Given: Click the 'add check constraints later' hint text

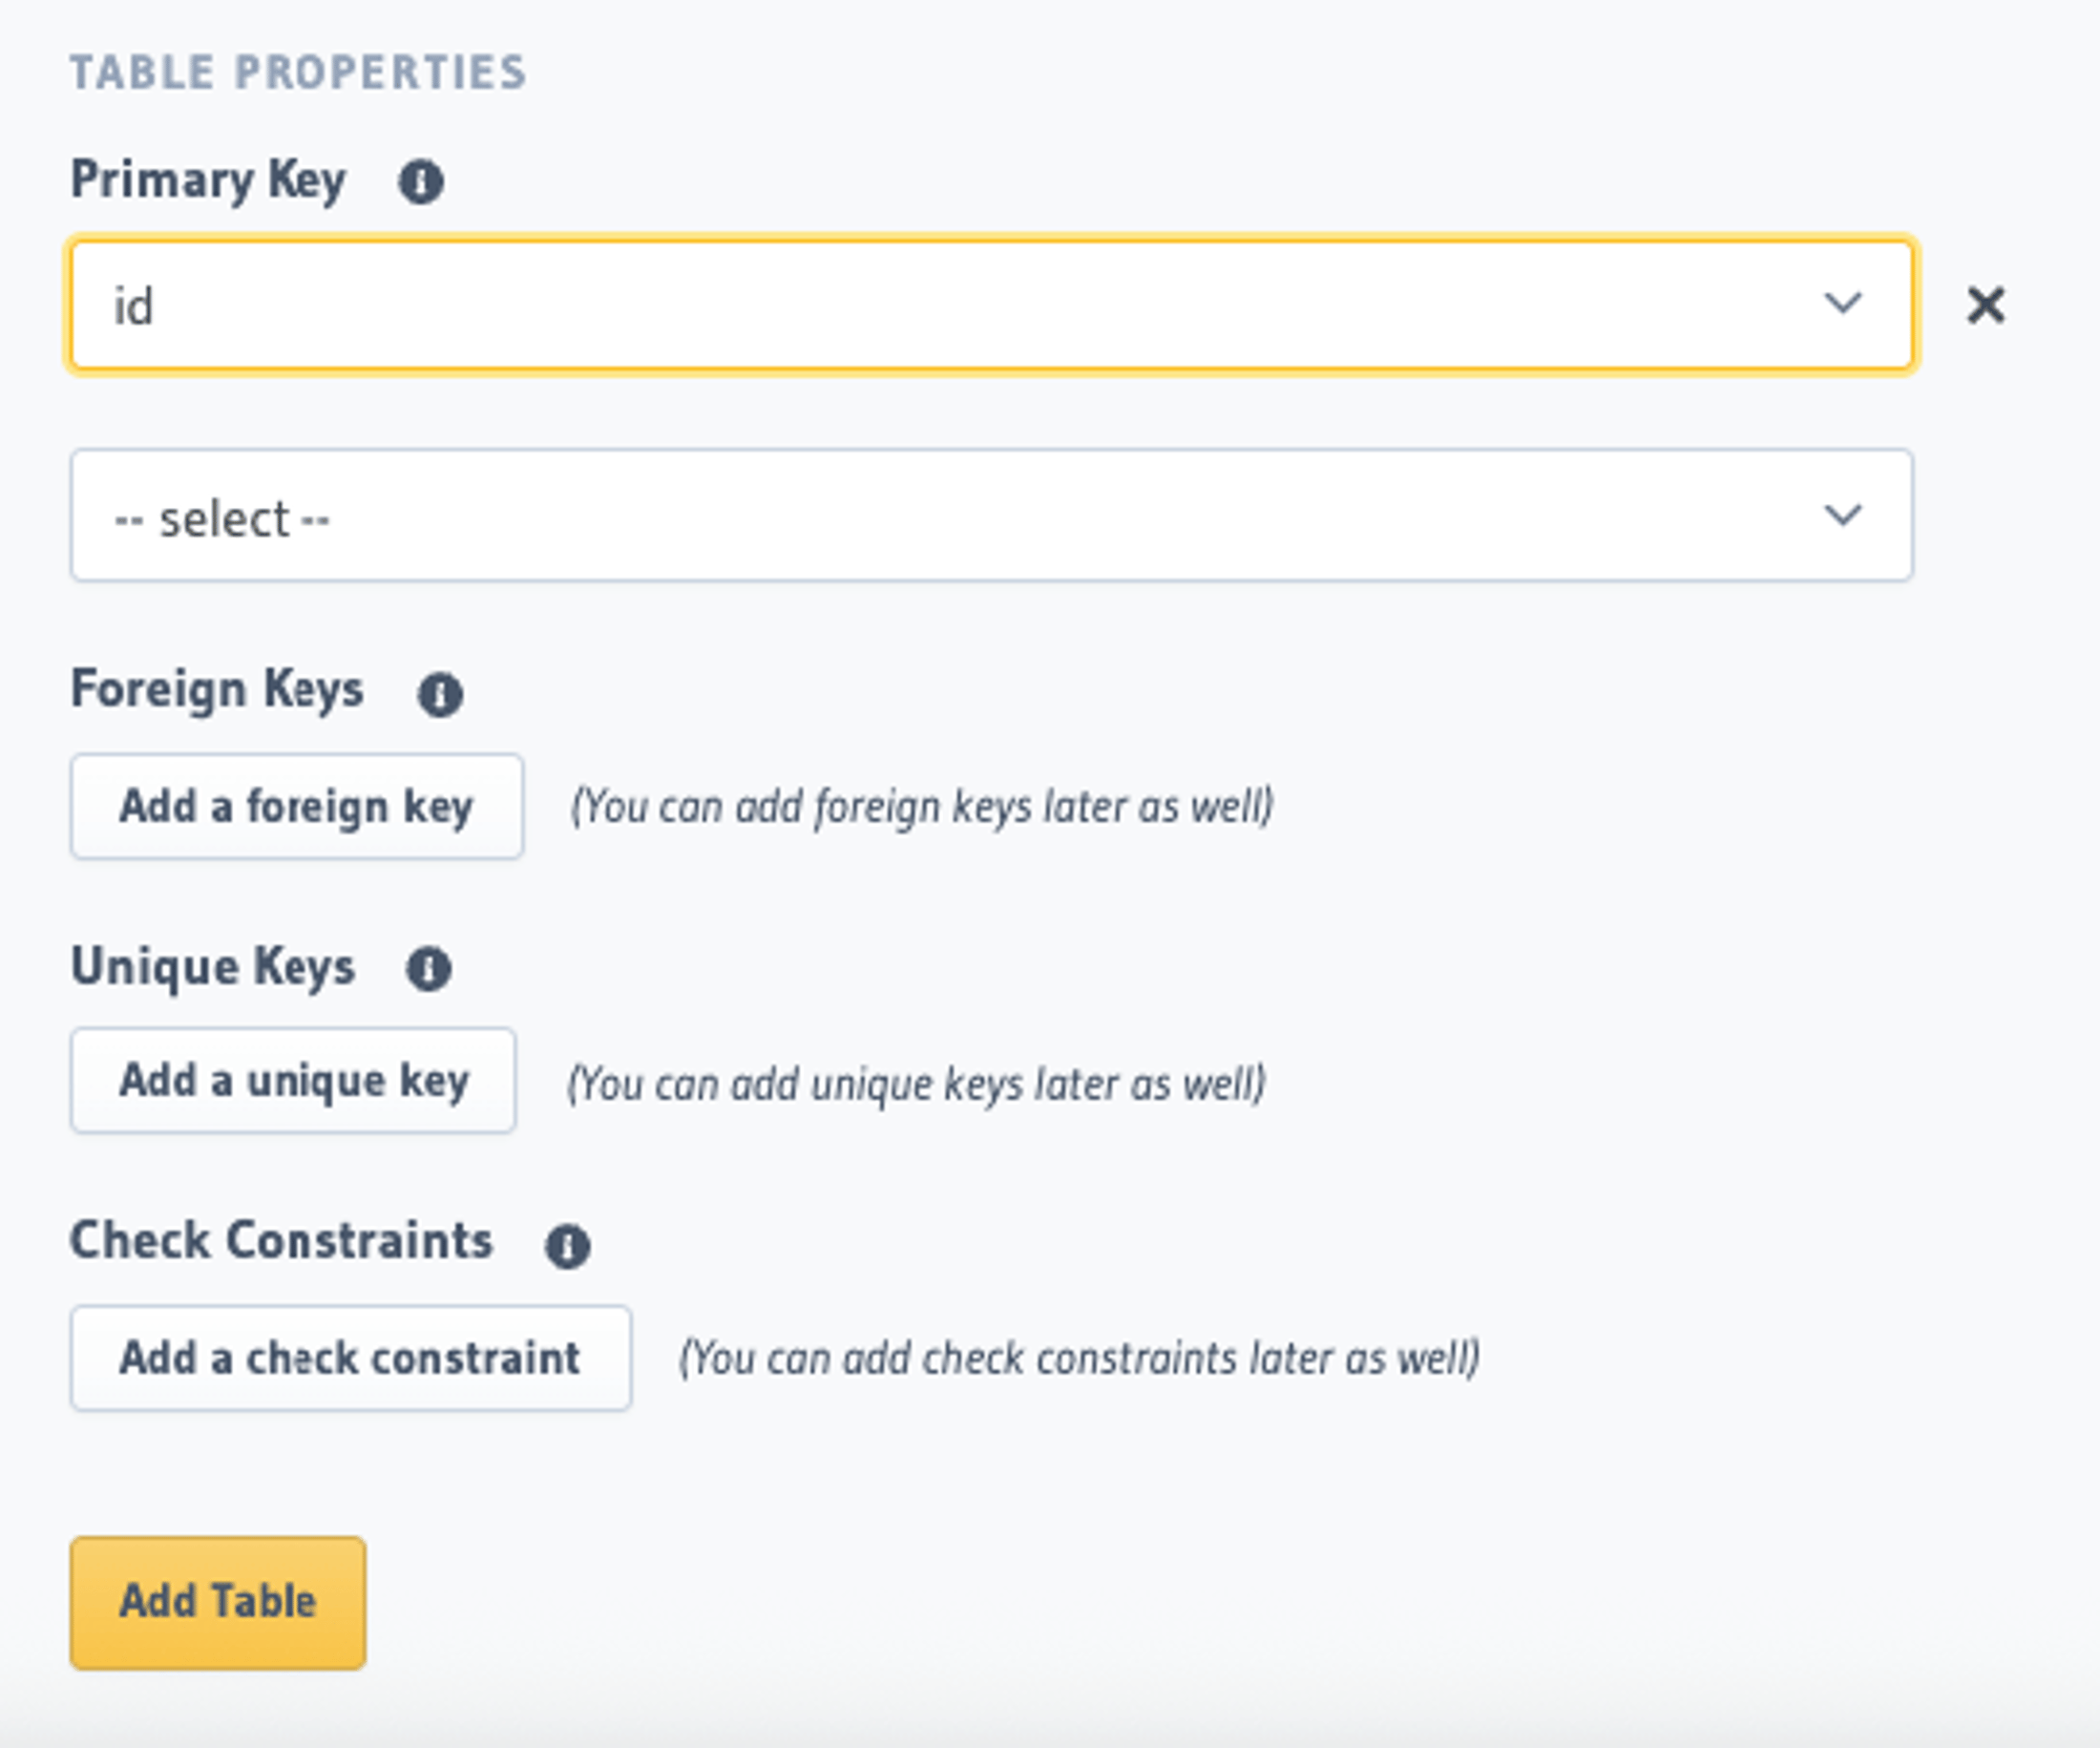Looking at the screenshot, I should point(1079,1359).
